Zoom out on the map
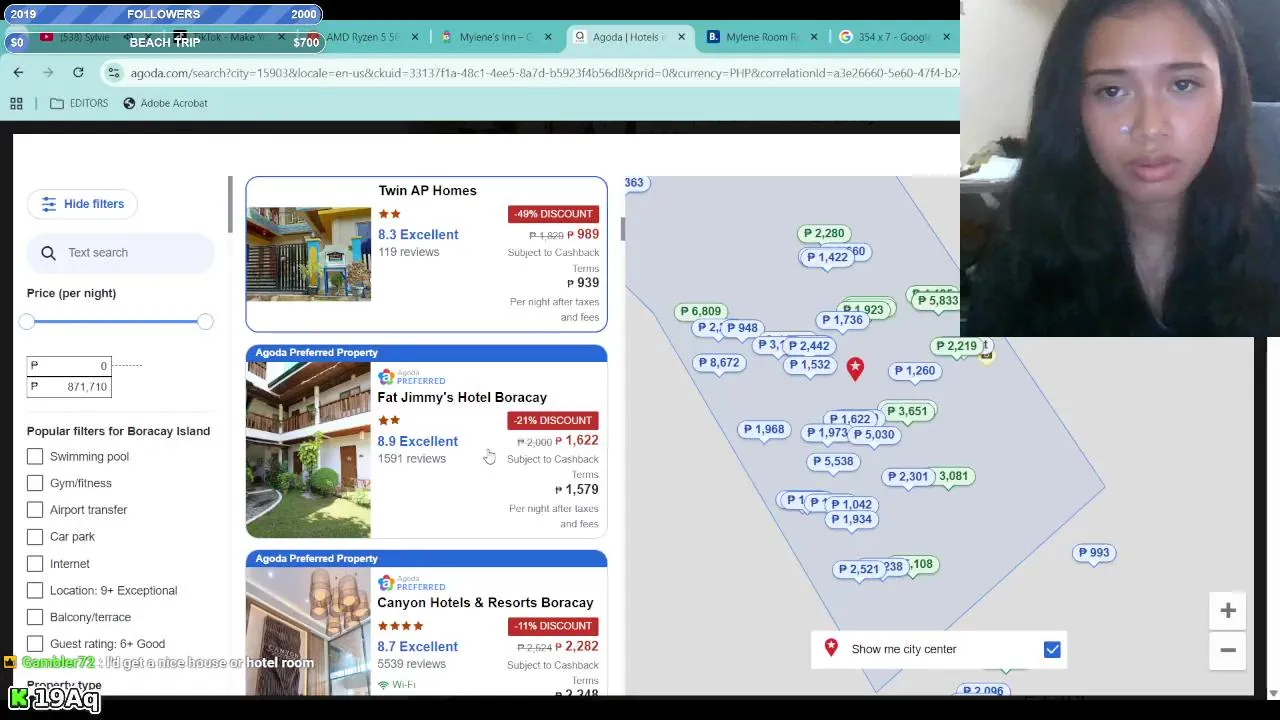Screen dimensions: 1280x720 click(1228, 651)
